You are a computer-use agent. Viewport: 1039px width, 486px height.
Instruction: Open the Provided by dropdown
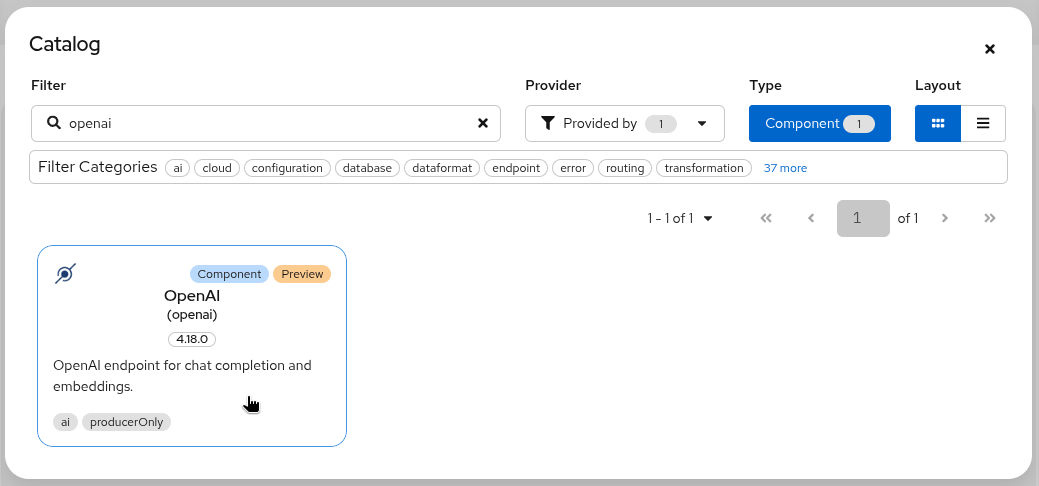tap(625, 123)
